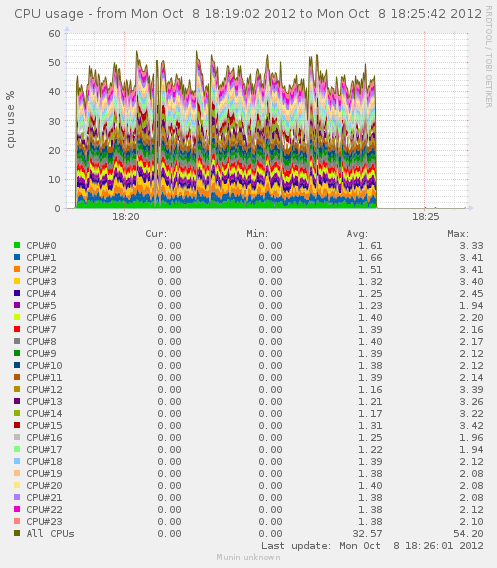This screenshot has height=568, width=497.
Task: Click the 18:20 time axis label
Action: coord(126,217)
